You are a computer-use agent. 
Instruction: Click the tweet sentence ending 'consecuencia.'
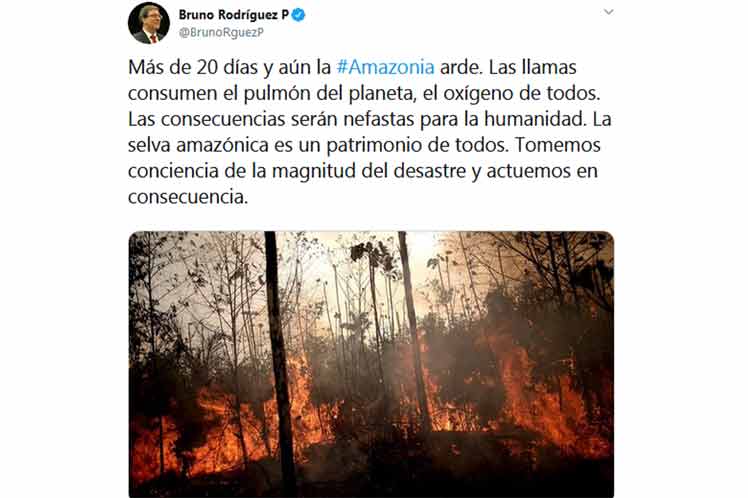pos(188,197)
